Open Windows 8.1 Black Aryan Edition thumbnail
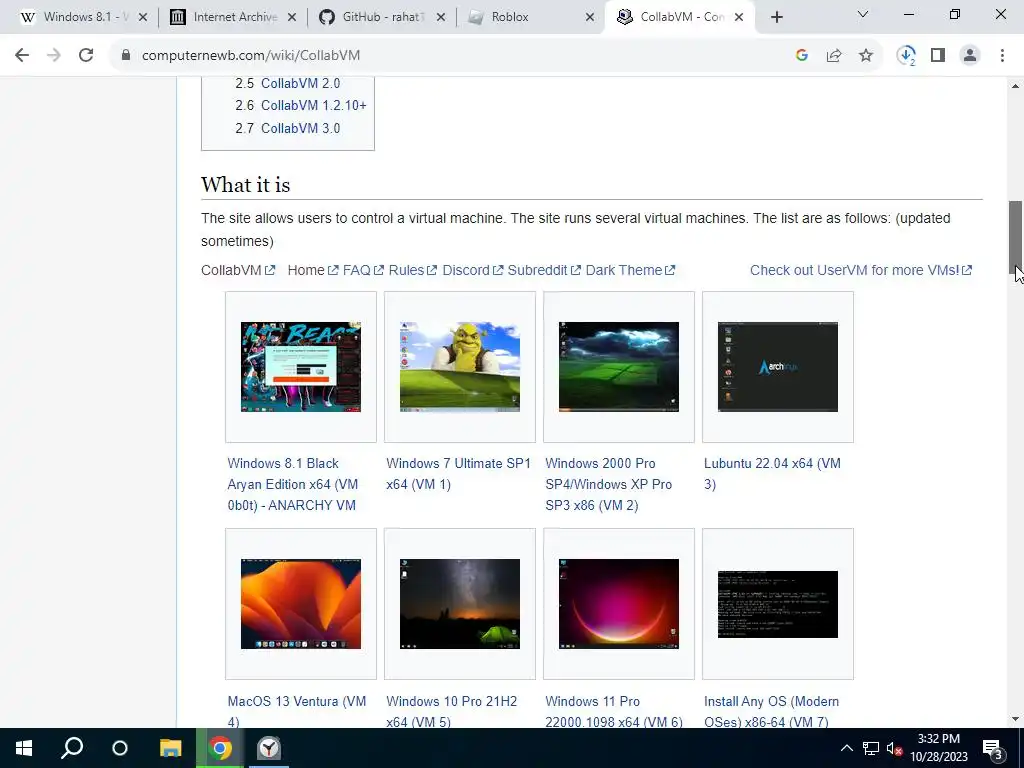The image size is (1024, 768). [300, 366]
